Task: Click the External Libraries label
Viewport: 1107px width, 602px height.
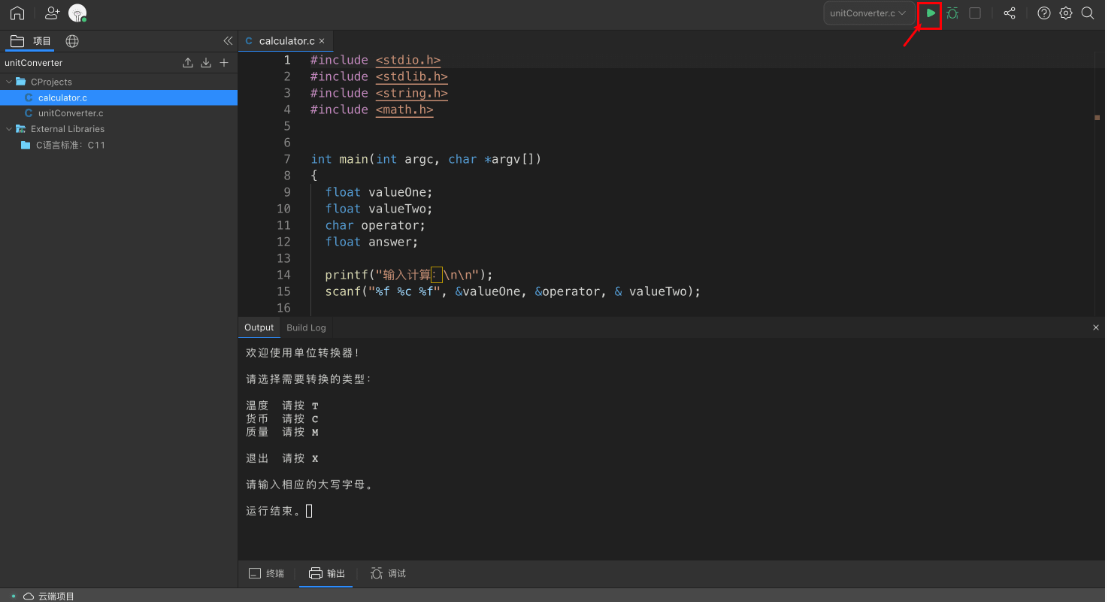Action: [x=67, y=129]
